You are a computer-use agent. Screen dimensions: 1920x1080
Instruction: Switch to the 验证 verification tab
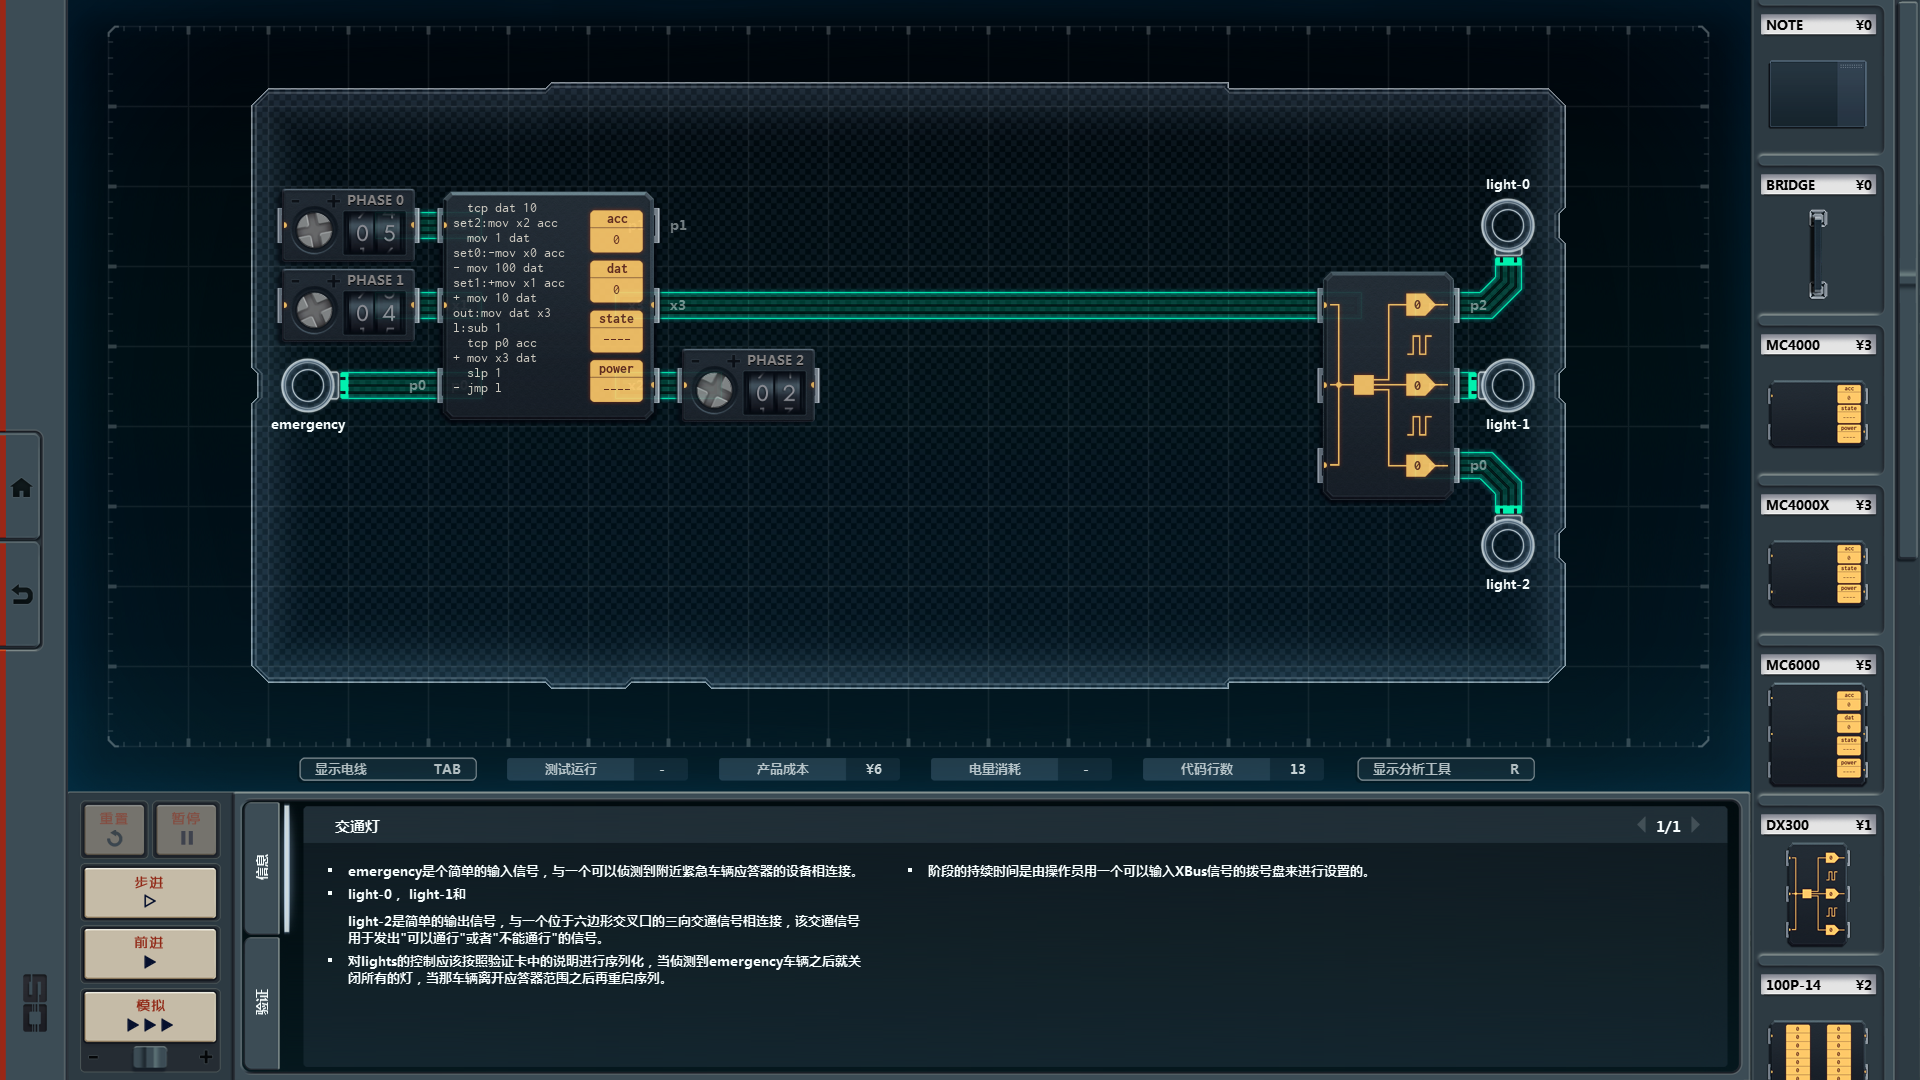262,1002
